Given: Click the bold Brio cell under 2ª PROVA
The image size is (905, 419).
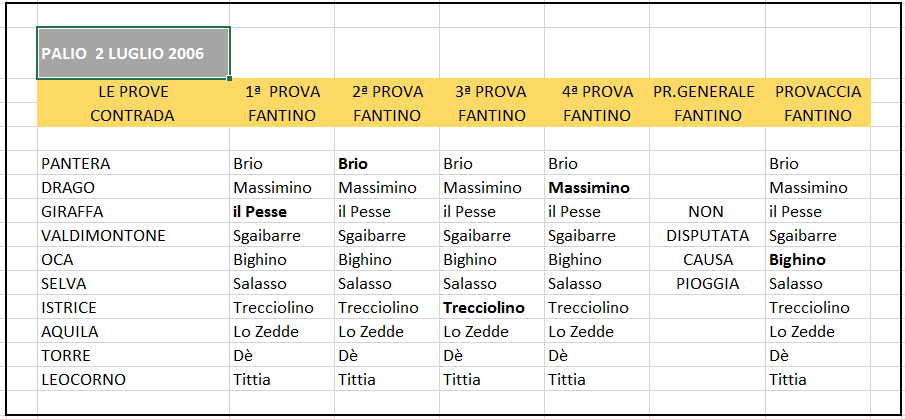Looking at the screenshot, I should pyautogui.click(x=387, y=164).
